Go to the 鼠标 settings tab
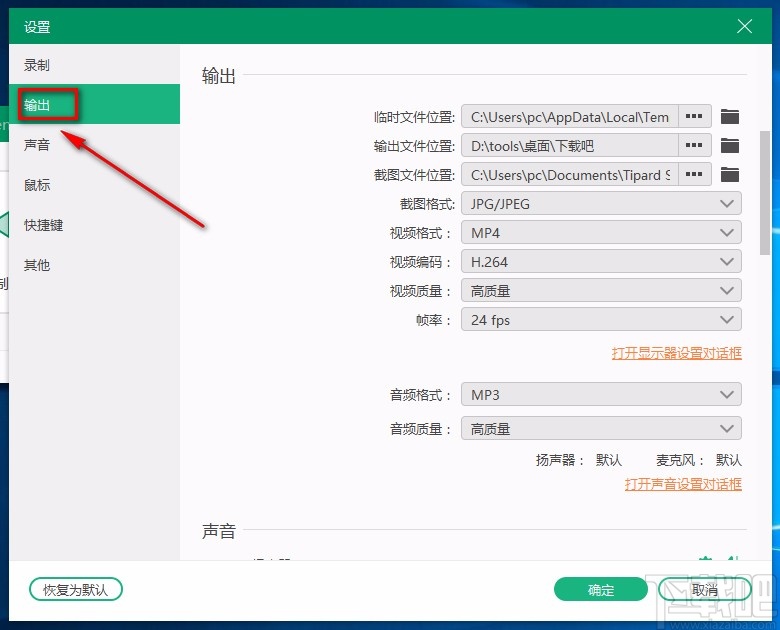Screen dimensions: 780x630 95,185
